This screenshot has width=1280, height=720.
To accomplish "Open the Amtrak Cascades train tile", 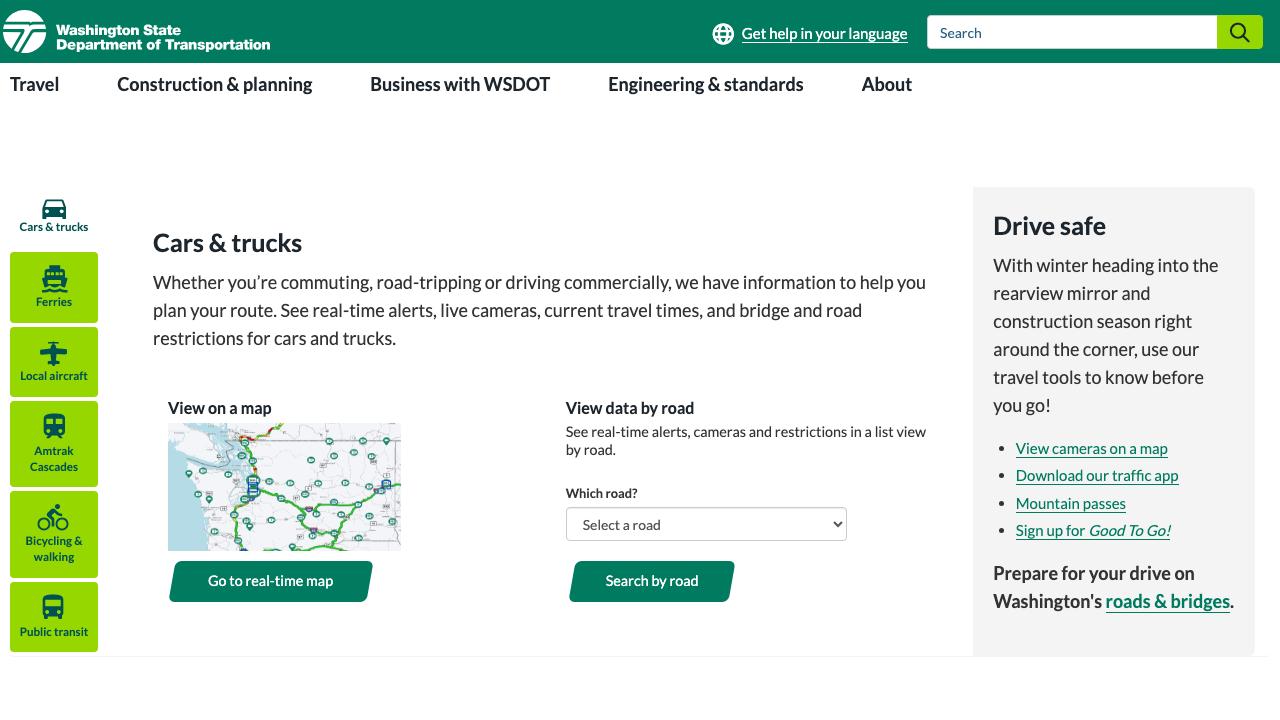I will click(x=54, y=443).
